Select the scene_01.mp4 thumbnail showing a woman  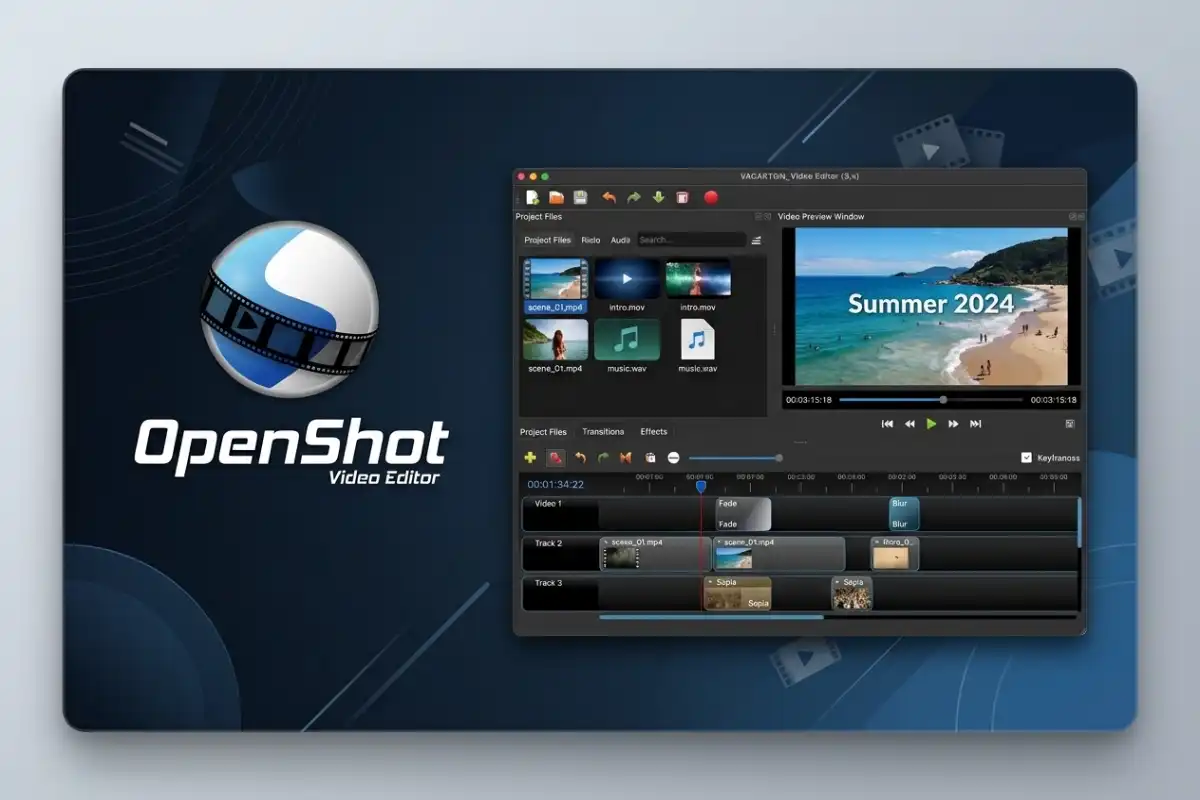point(555,339)
